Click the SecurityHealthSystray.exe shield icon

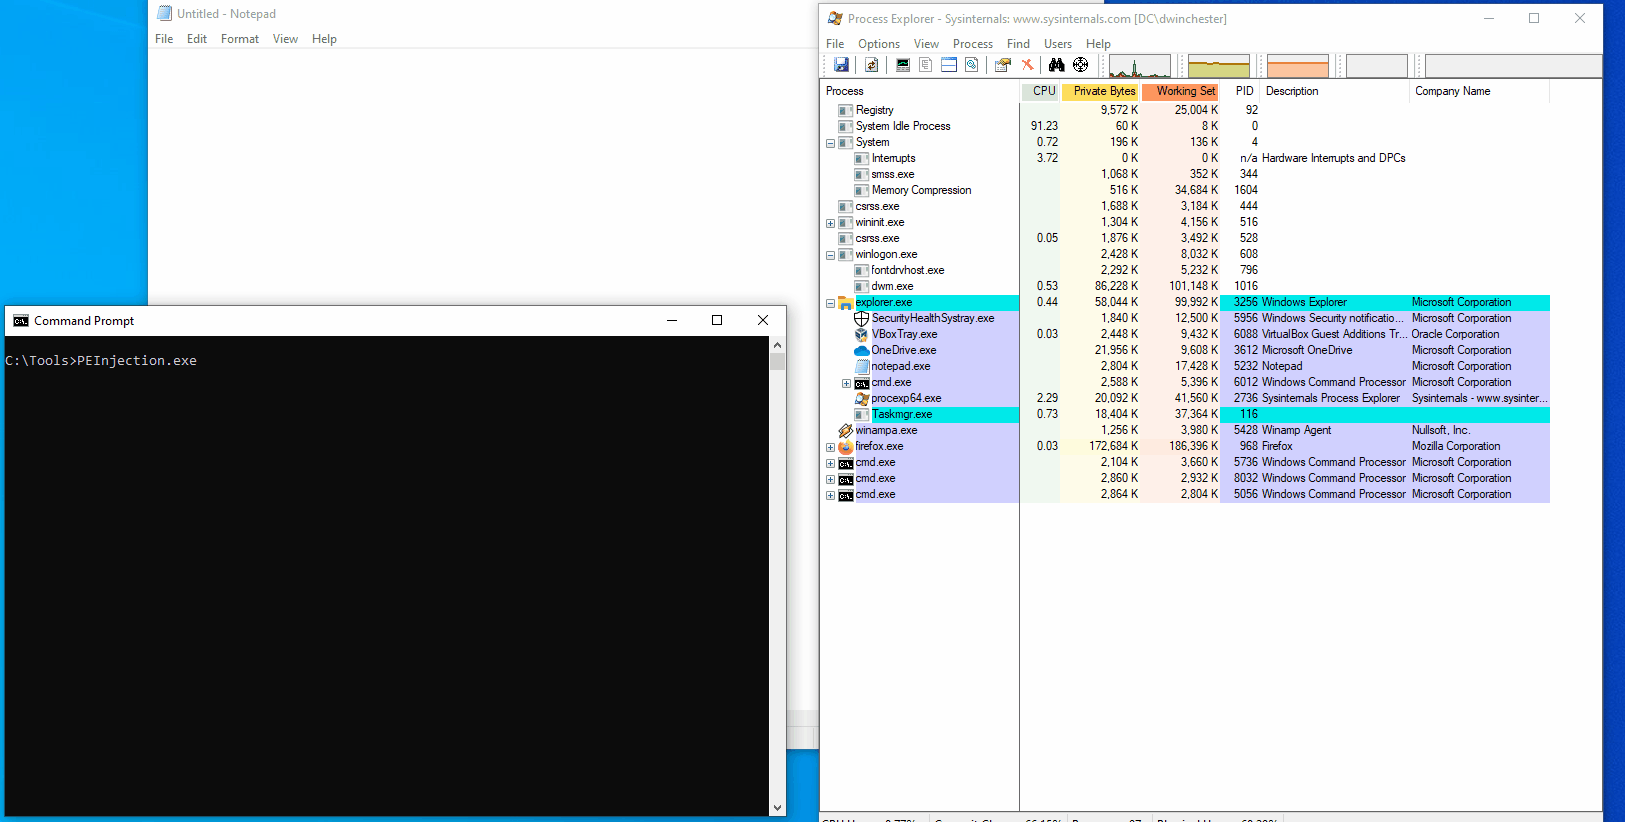pyautogui.click(x=861, y=318)
